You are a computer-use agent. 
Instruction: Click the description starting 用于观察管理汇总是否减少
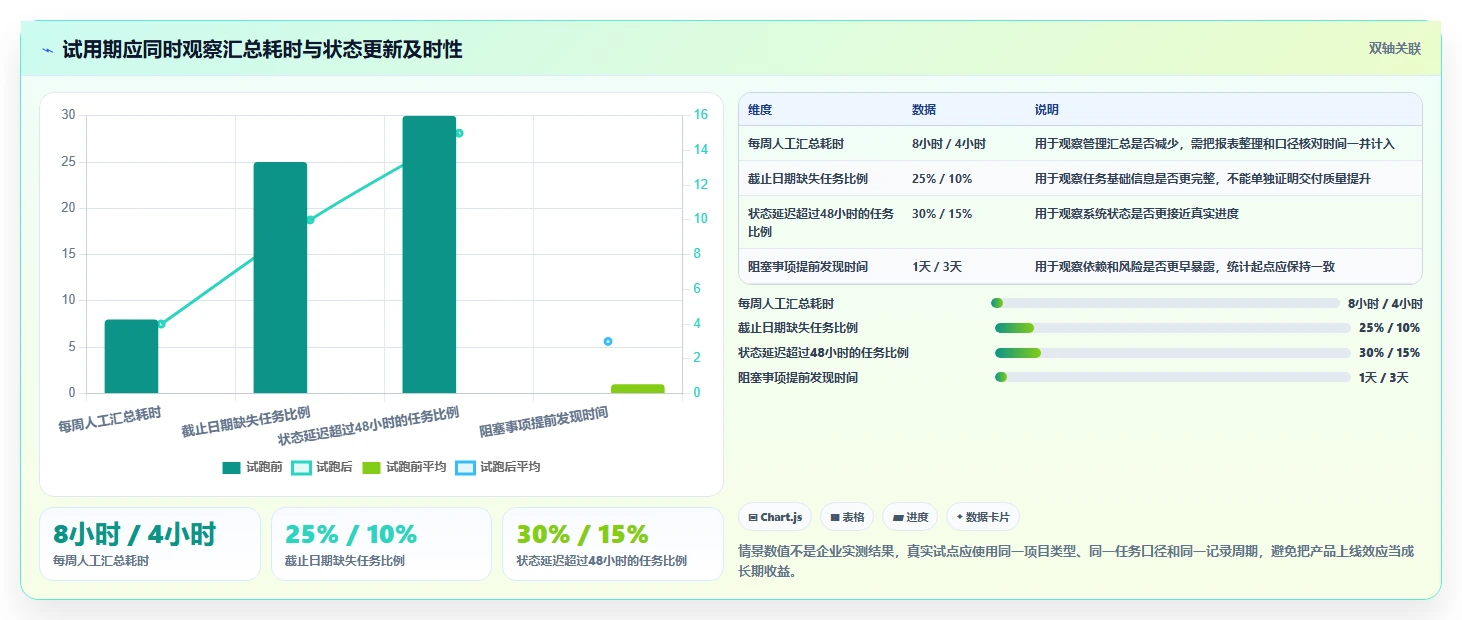pos(1214,144)
